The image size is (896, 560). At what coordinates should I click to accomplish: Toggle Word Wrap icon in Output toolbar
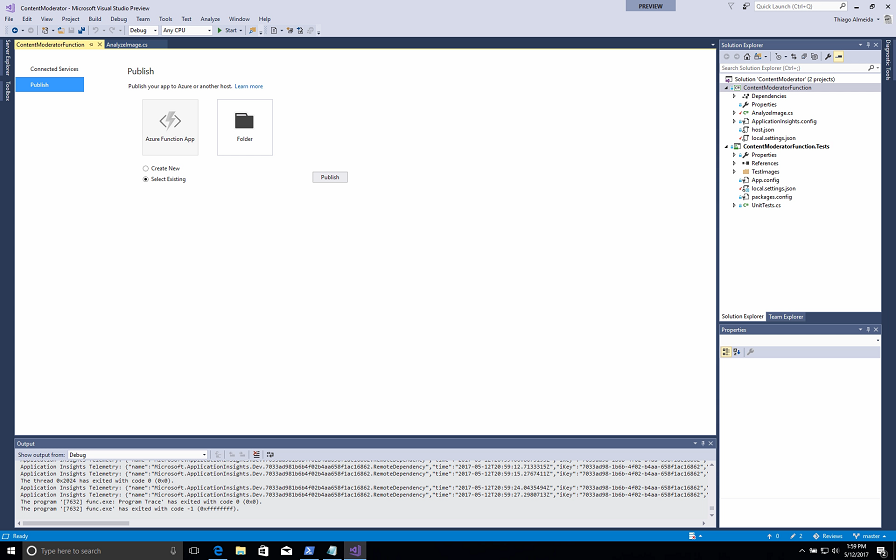tap(270, 455)
